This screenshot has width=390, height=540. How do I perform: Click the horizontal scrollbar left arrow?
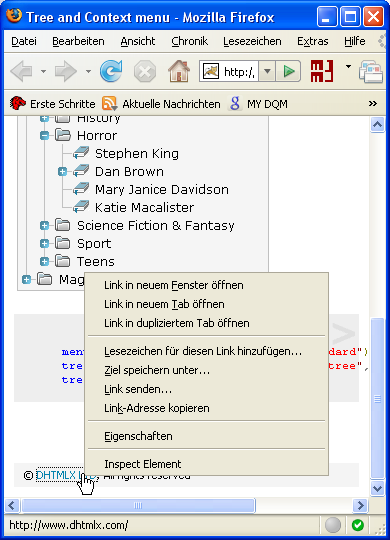click(x=12, y=506)
